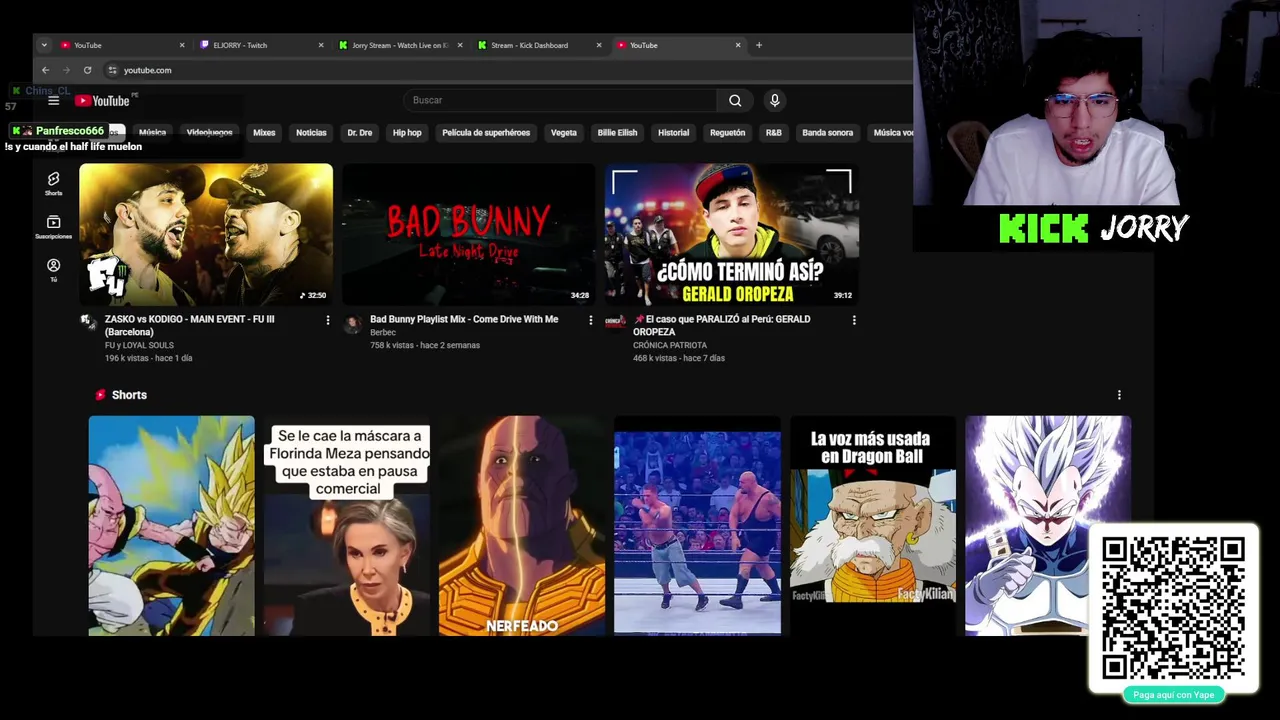The width and height of the screenshot is (1280, 720).
Task: Select the Película de superhéroes chip
Action: point(486,132)
